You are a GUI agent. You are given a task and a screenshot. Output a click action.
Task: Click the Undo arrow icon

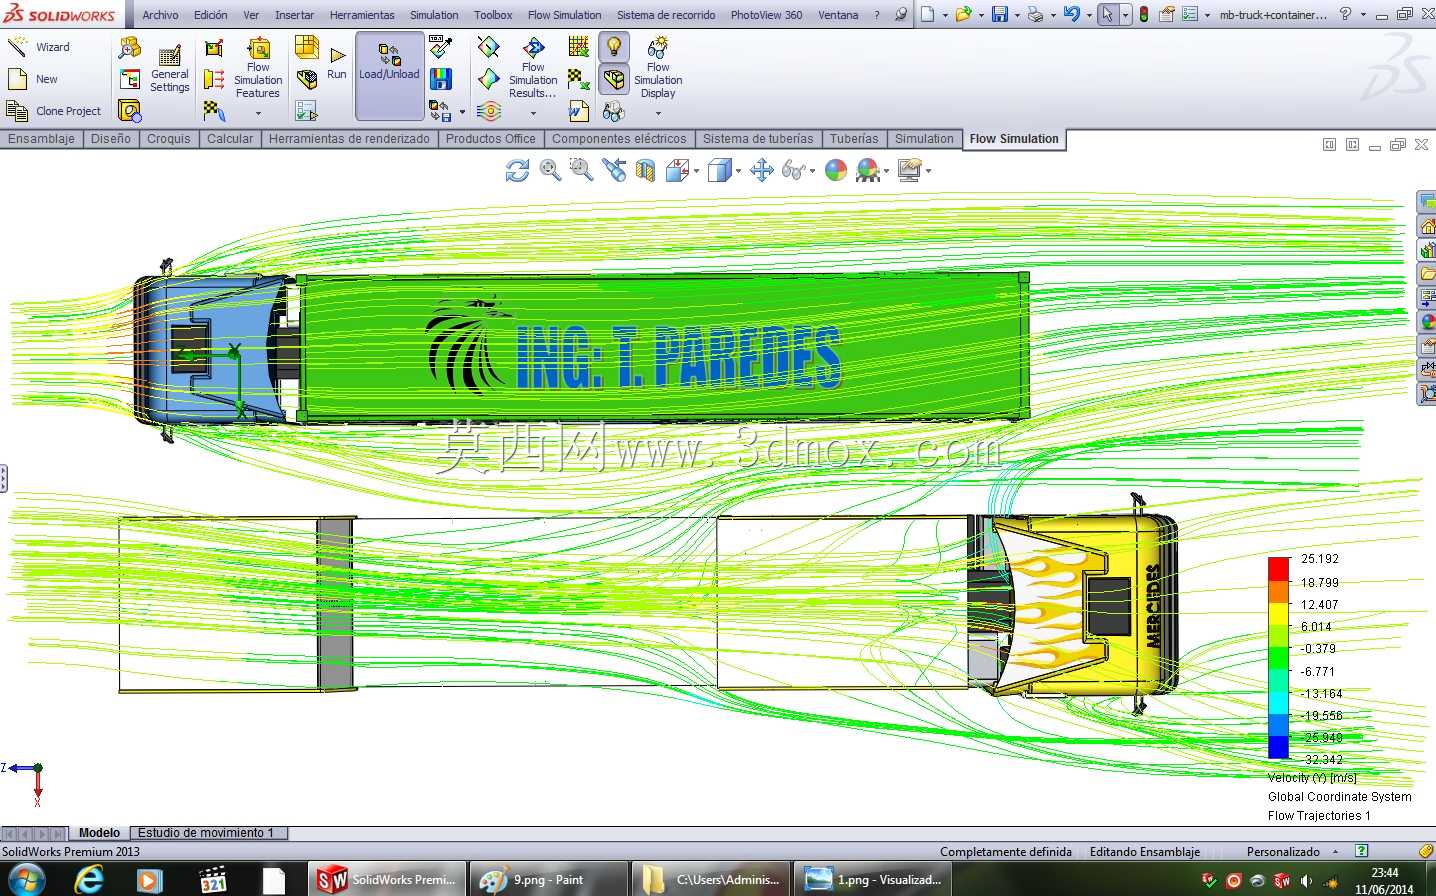[1071, 15]
